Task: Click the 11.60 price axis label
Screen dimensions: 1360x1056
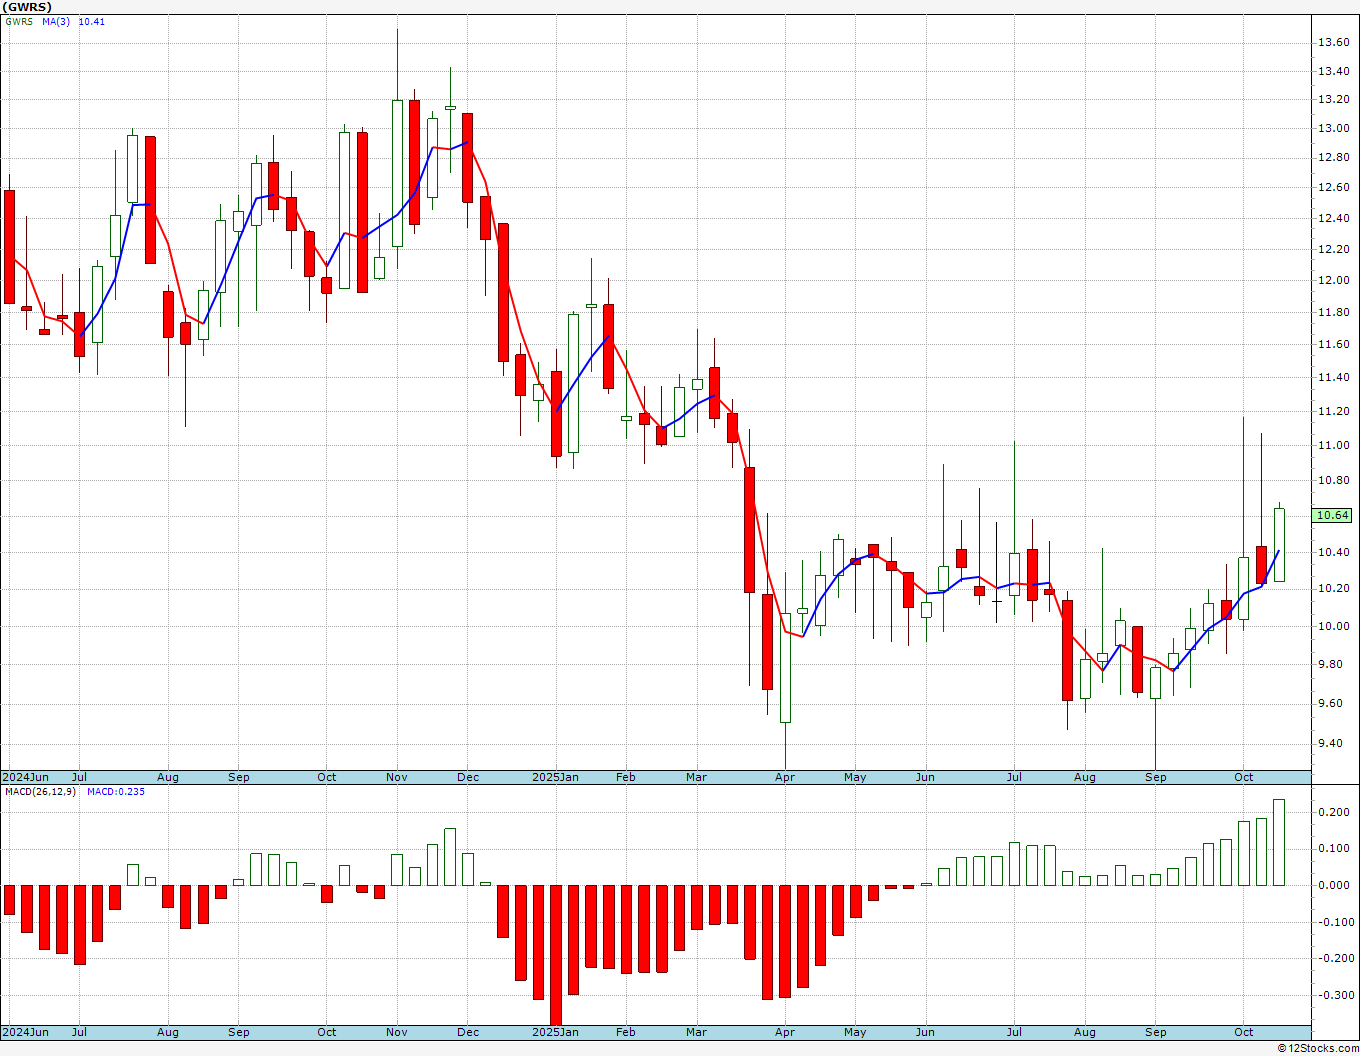Action: coord(1334,344)
